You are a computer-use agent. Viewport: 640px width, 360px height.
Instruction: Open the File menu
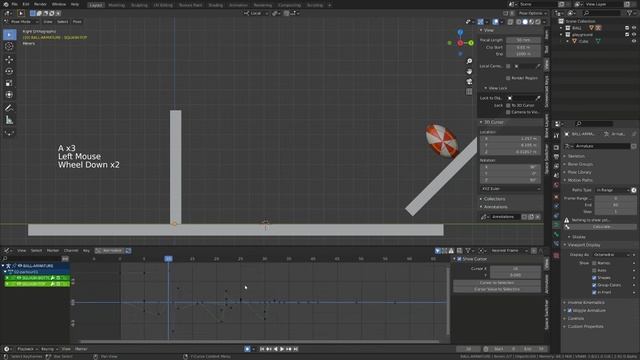point(15,4)
